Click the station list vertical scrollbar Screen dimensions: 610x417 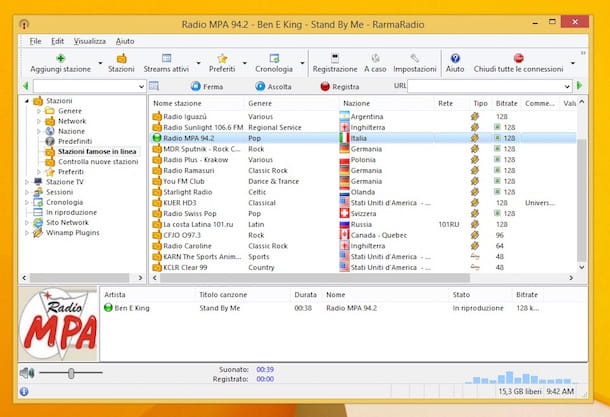582,200
